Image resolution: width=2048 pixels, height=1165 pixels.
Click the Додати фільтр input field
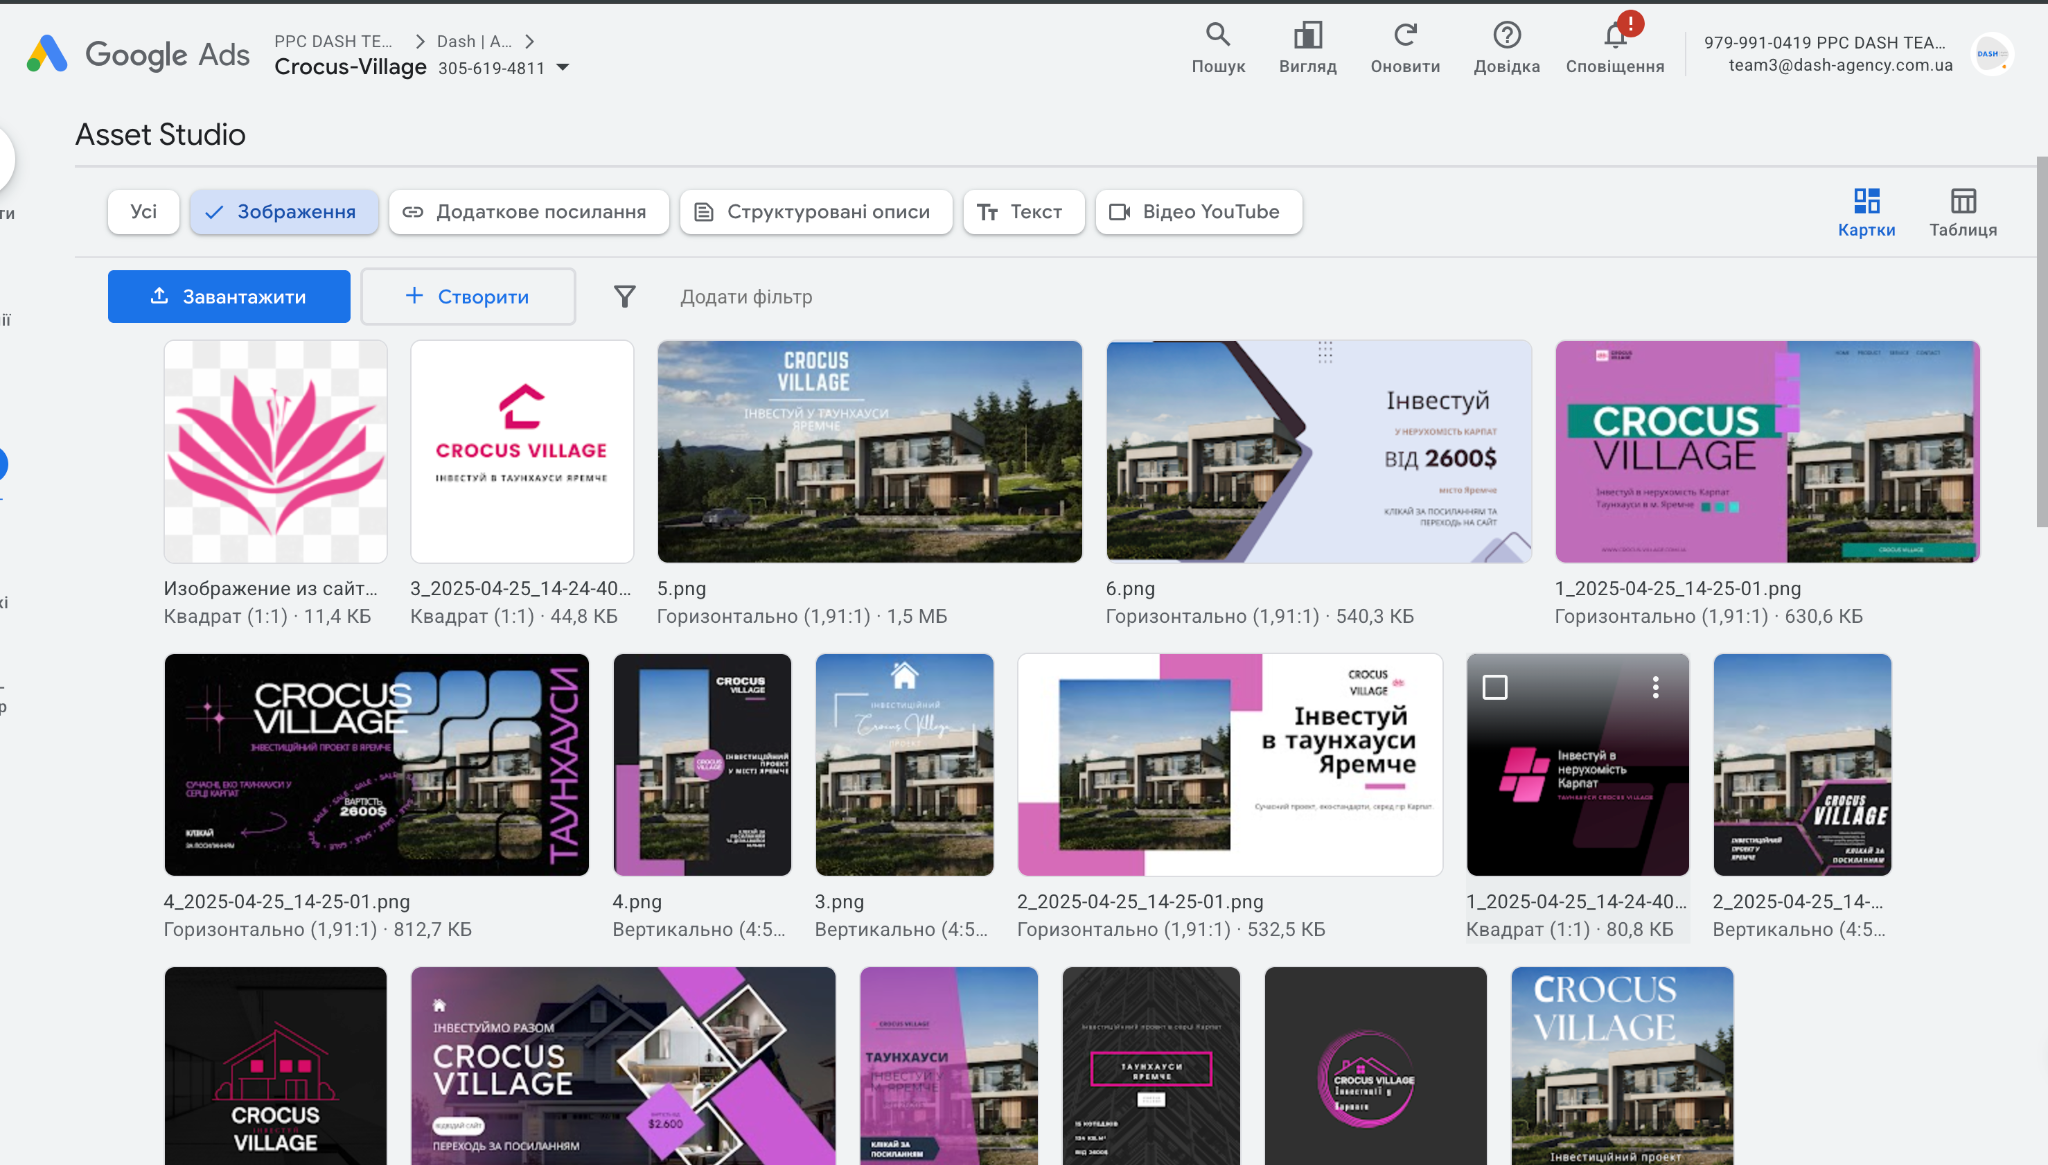pos(746,297)
